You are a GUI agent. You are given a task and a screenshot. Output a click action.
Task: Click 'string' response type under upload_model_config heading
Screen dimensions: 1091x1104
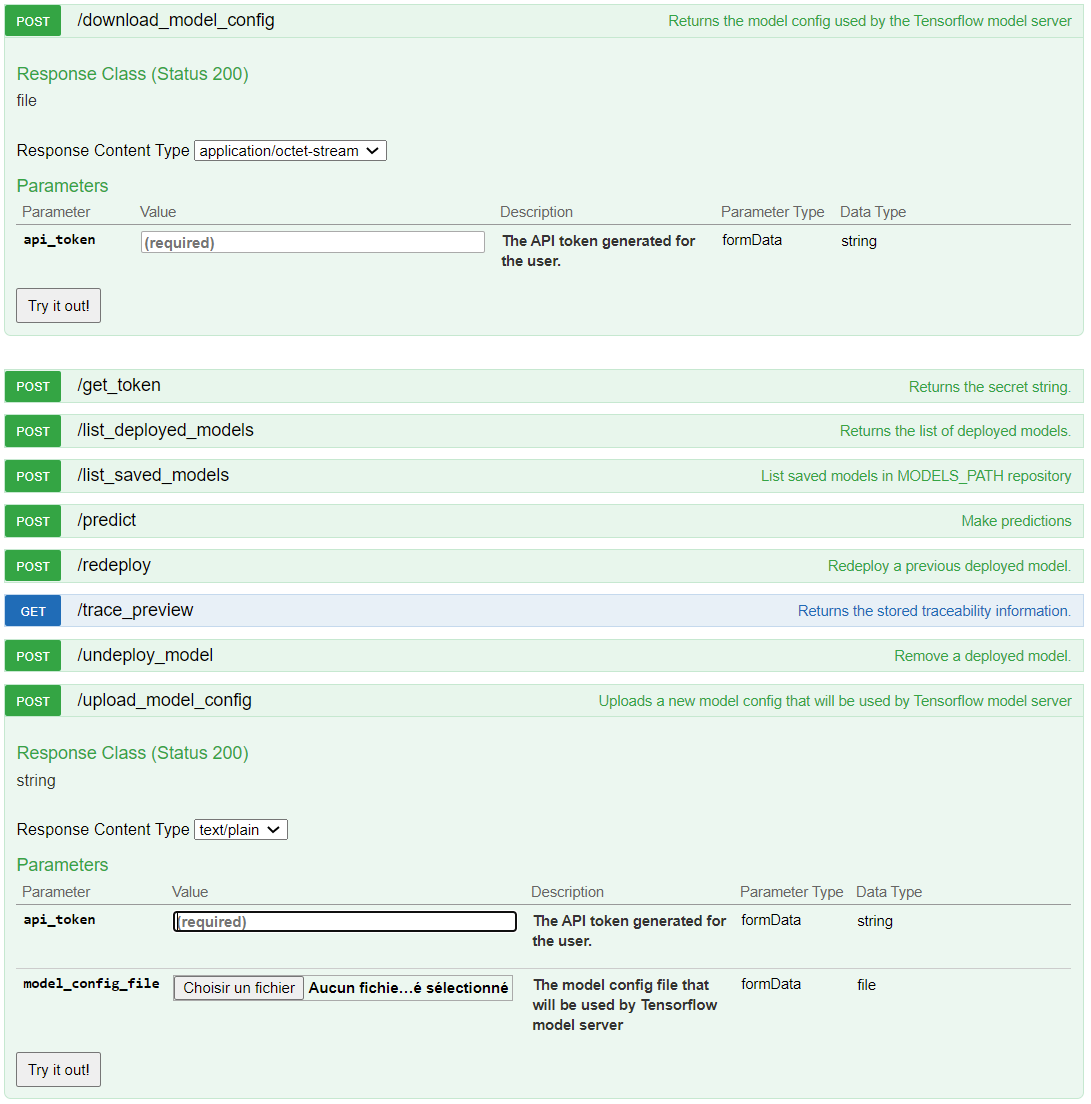[x=36, y=780]
